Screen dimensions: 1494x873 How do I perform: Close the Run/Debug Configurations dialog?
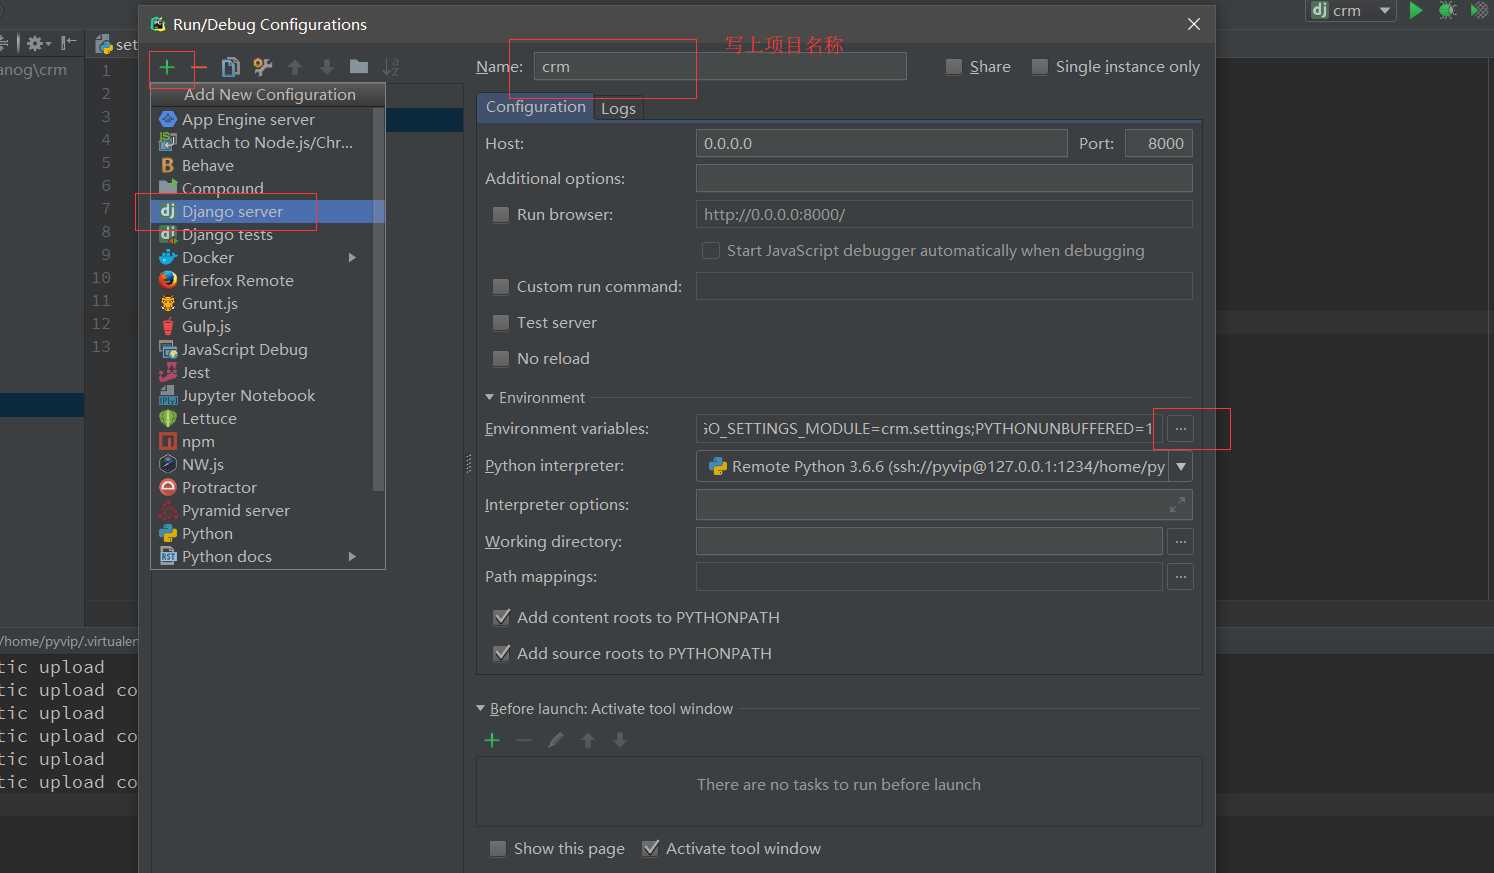[1194, 24]
